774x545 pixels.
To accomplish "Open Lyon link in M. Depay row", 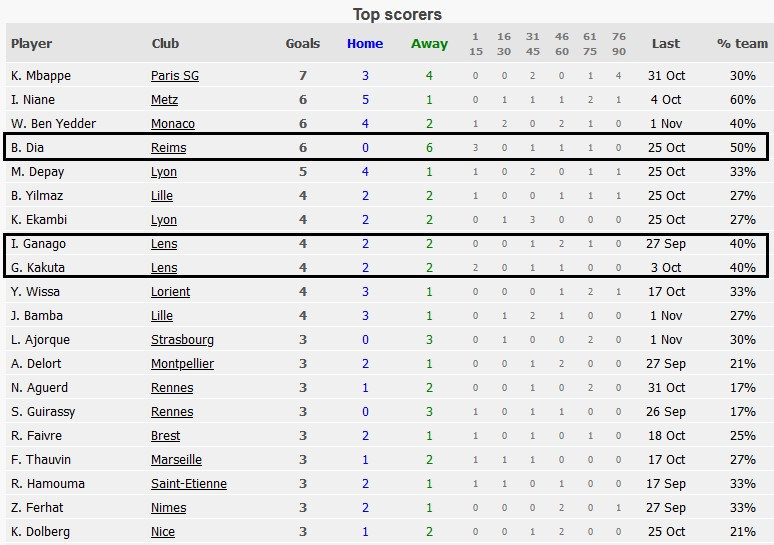I will 164,172.
